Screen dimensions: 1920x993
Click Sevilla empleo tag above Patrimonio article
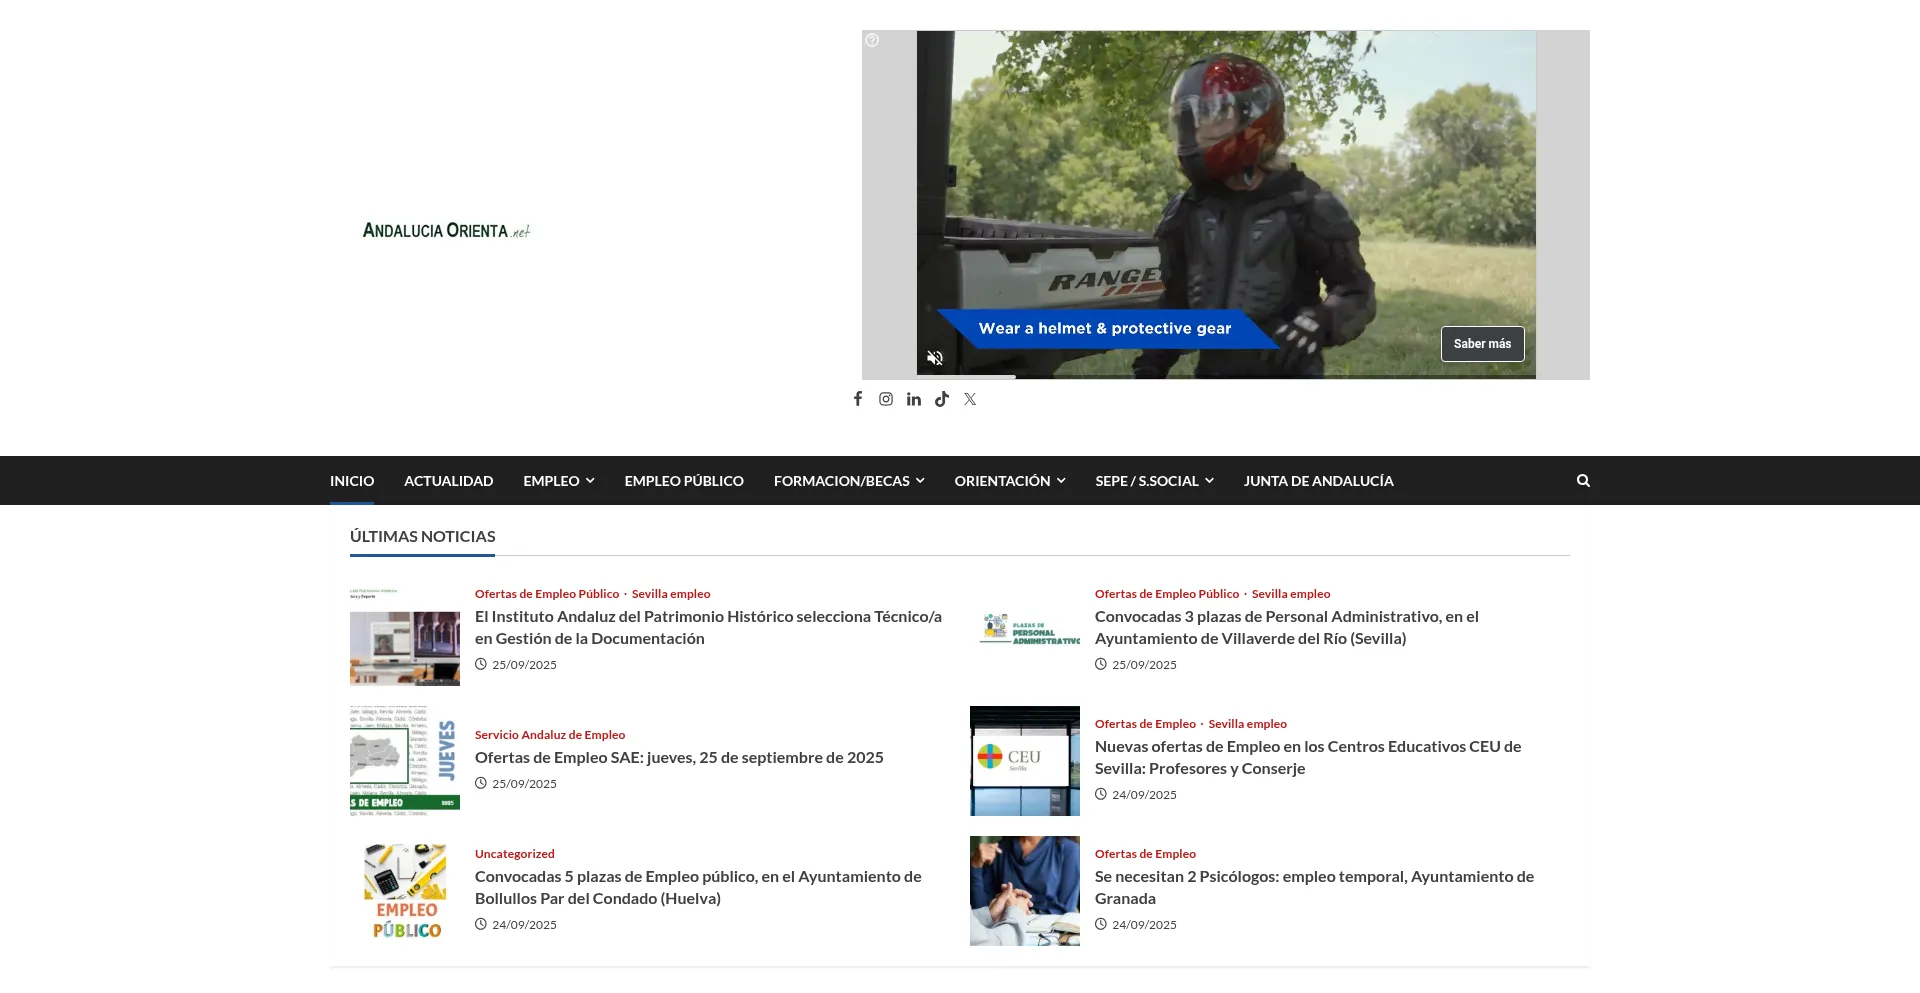coord(671,594)
